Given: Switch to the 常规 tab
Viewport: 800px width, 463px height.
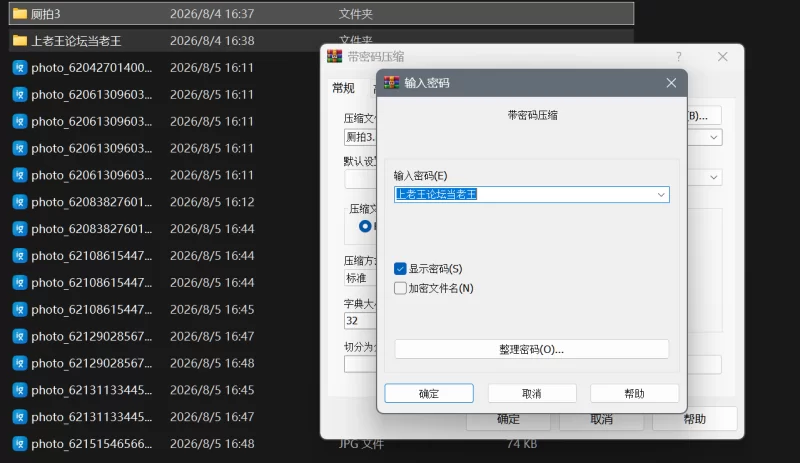Looking at the screenshot, I should tap(343, 88).
